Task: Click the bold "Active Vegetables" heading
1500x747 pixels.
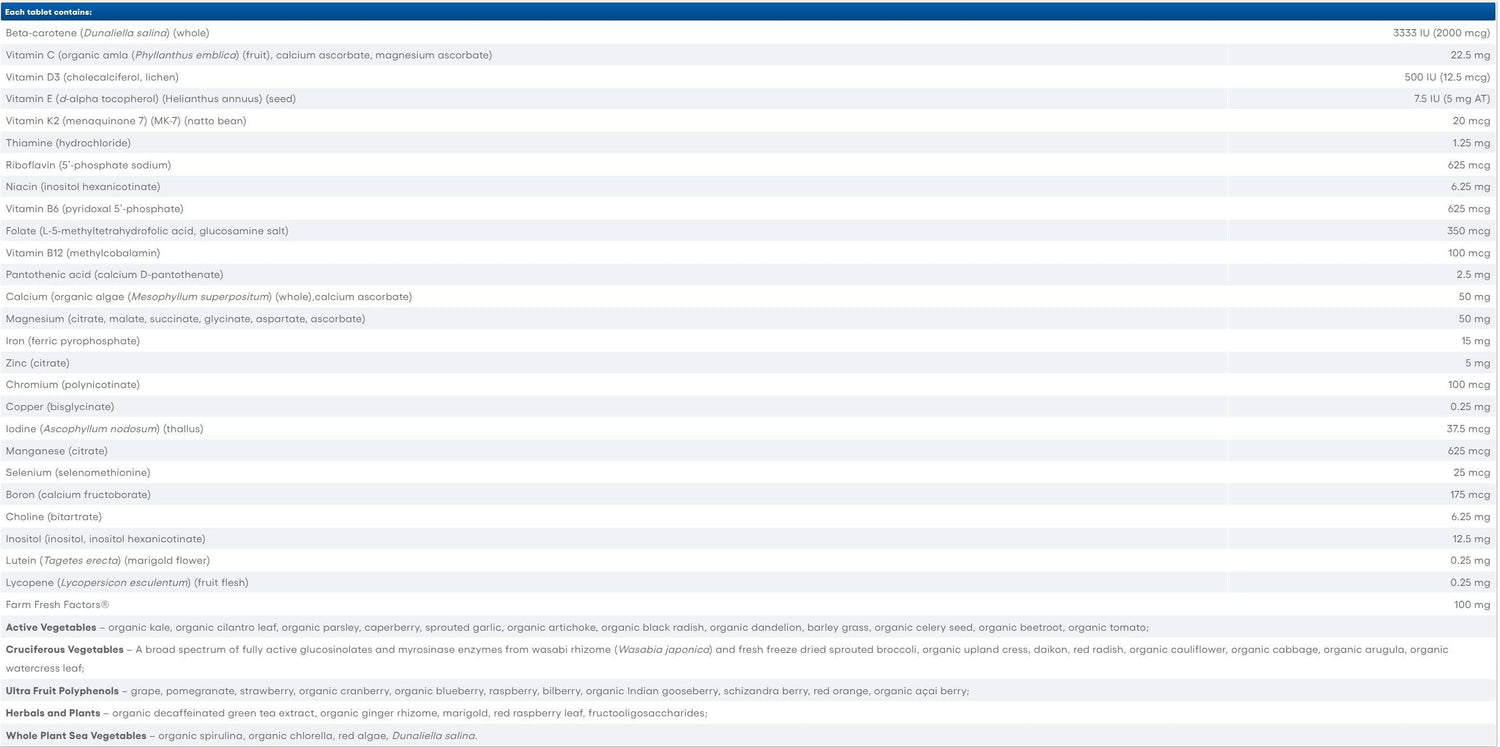Action: (50, 628)
